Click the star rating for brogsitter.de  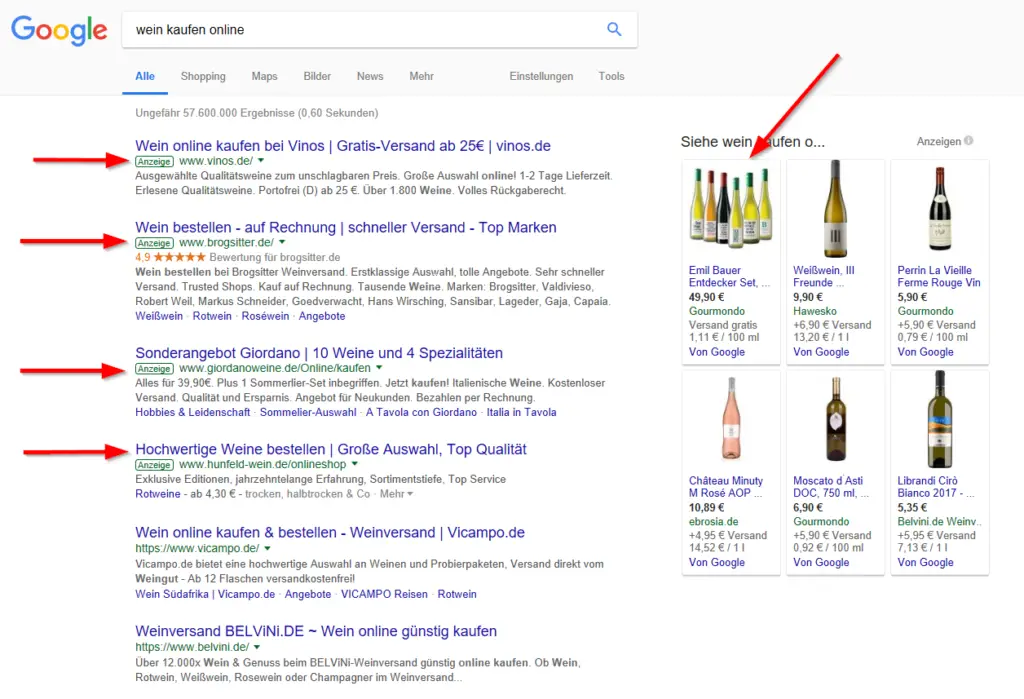point(179,257)
